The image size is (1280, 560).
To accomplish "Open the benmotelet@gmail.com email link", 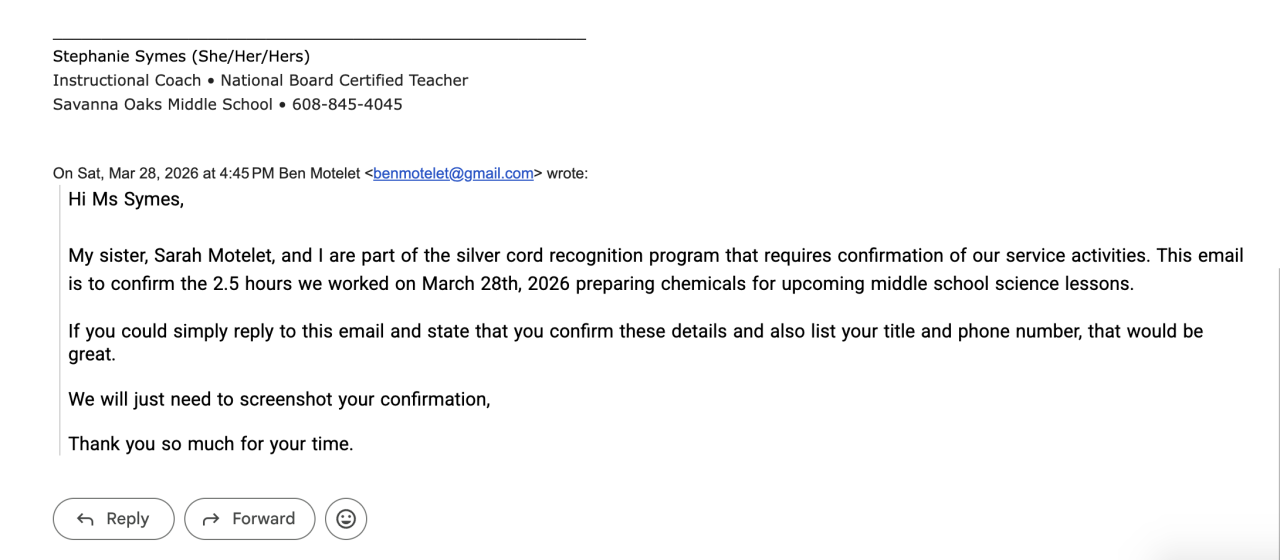I will (x=453, y=174).
